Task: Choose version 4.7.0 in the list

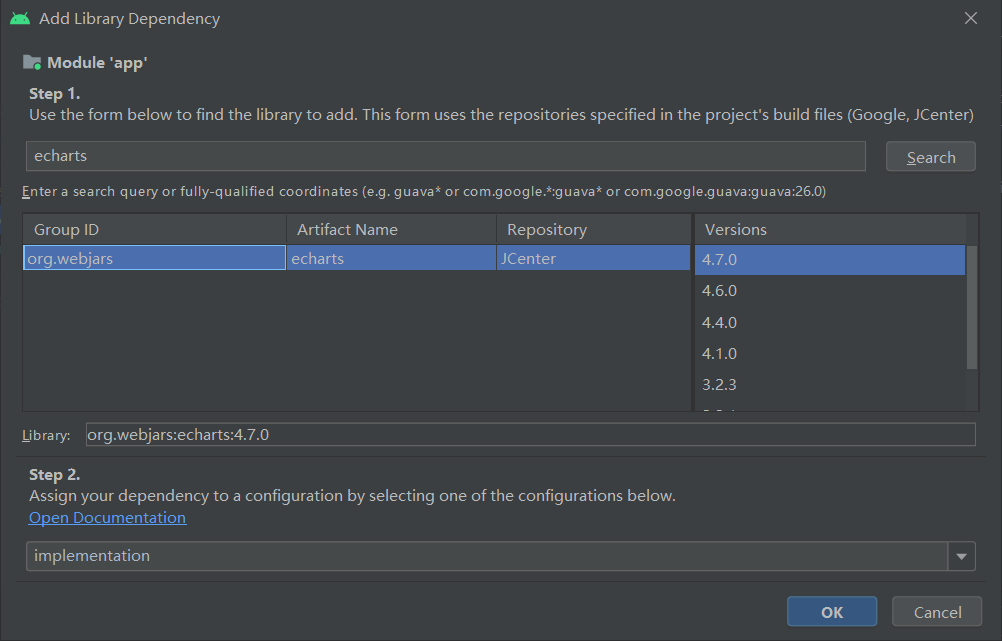Action: (x=829, y=259)
